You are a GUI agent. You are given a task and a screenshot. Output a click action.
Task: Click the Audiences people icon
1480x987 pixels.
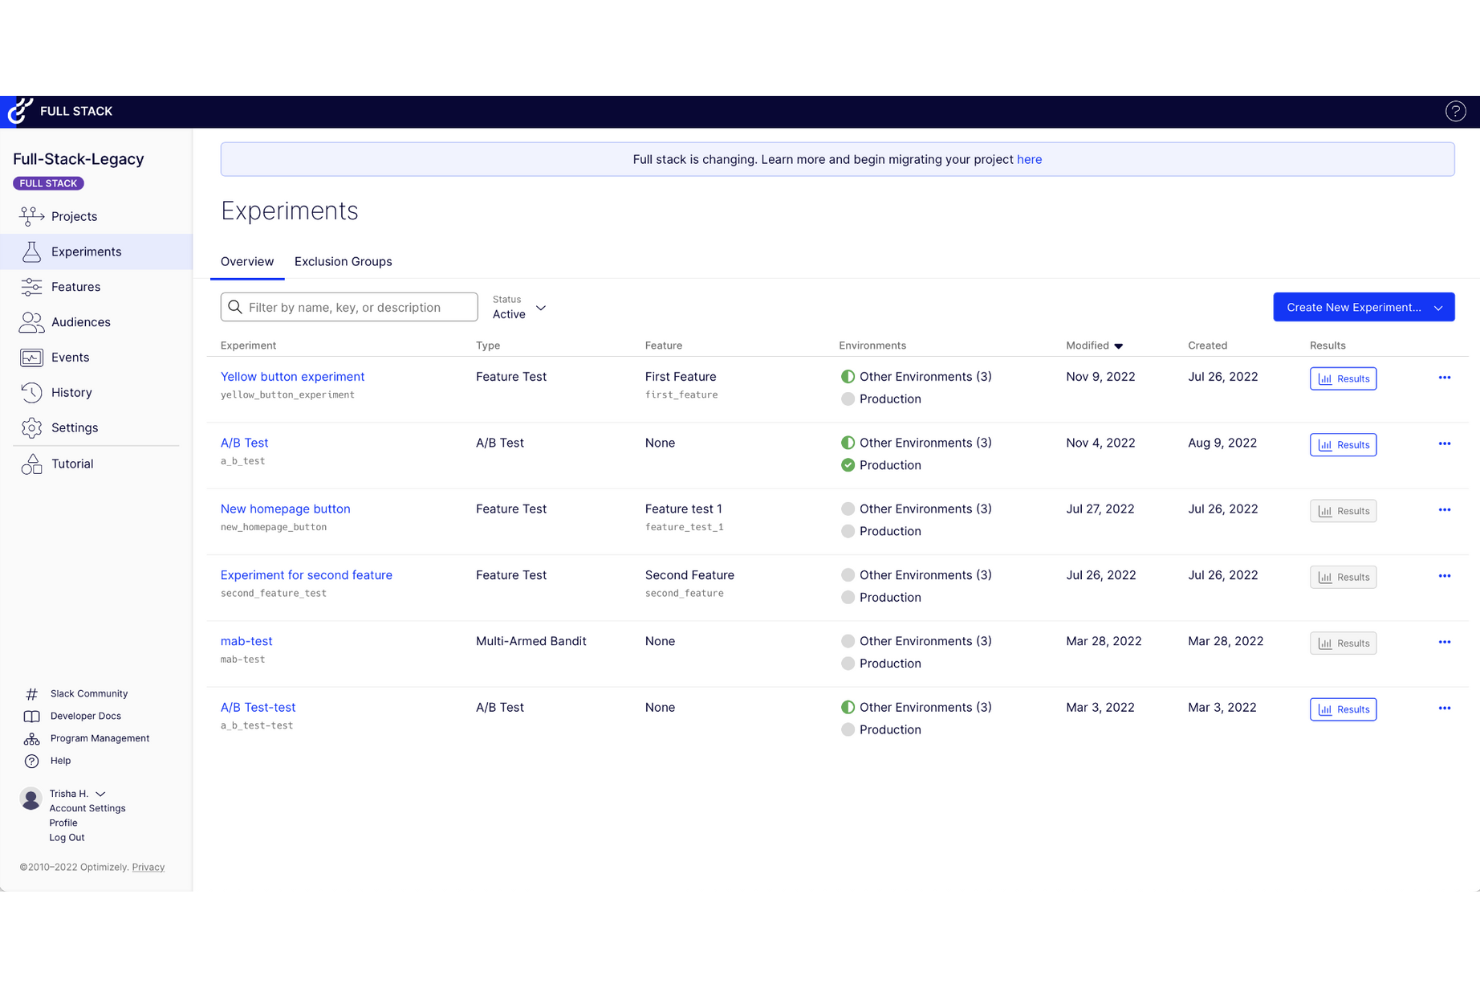[x=32, y=322]
